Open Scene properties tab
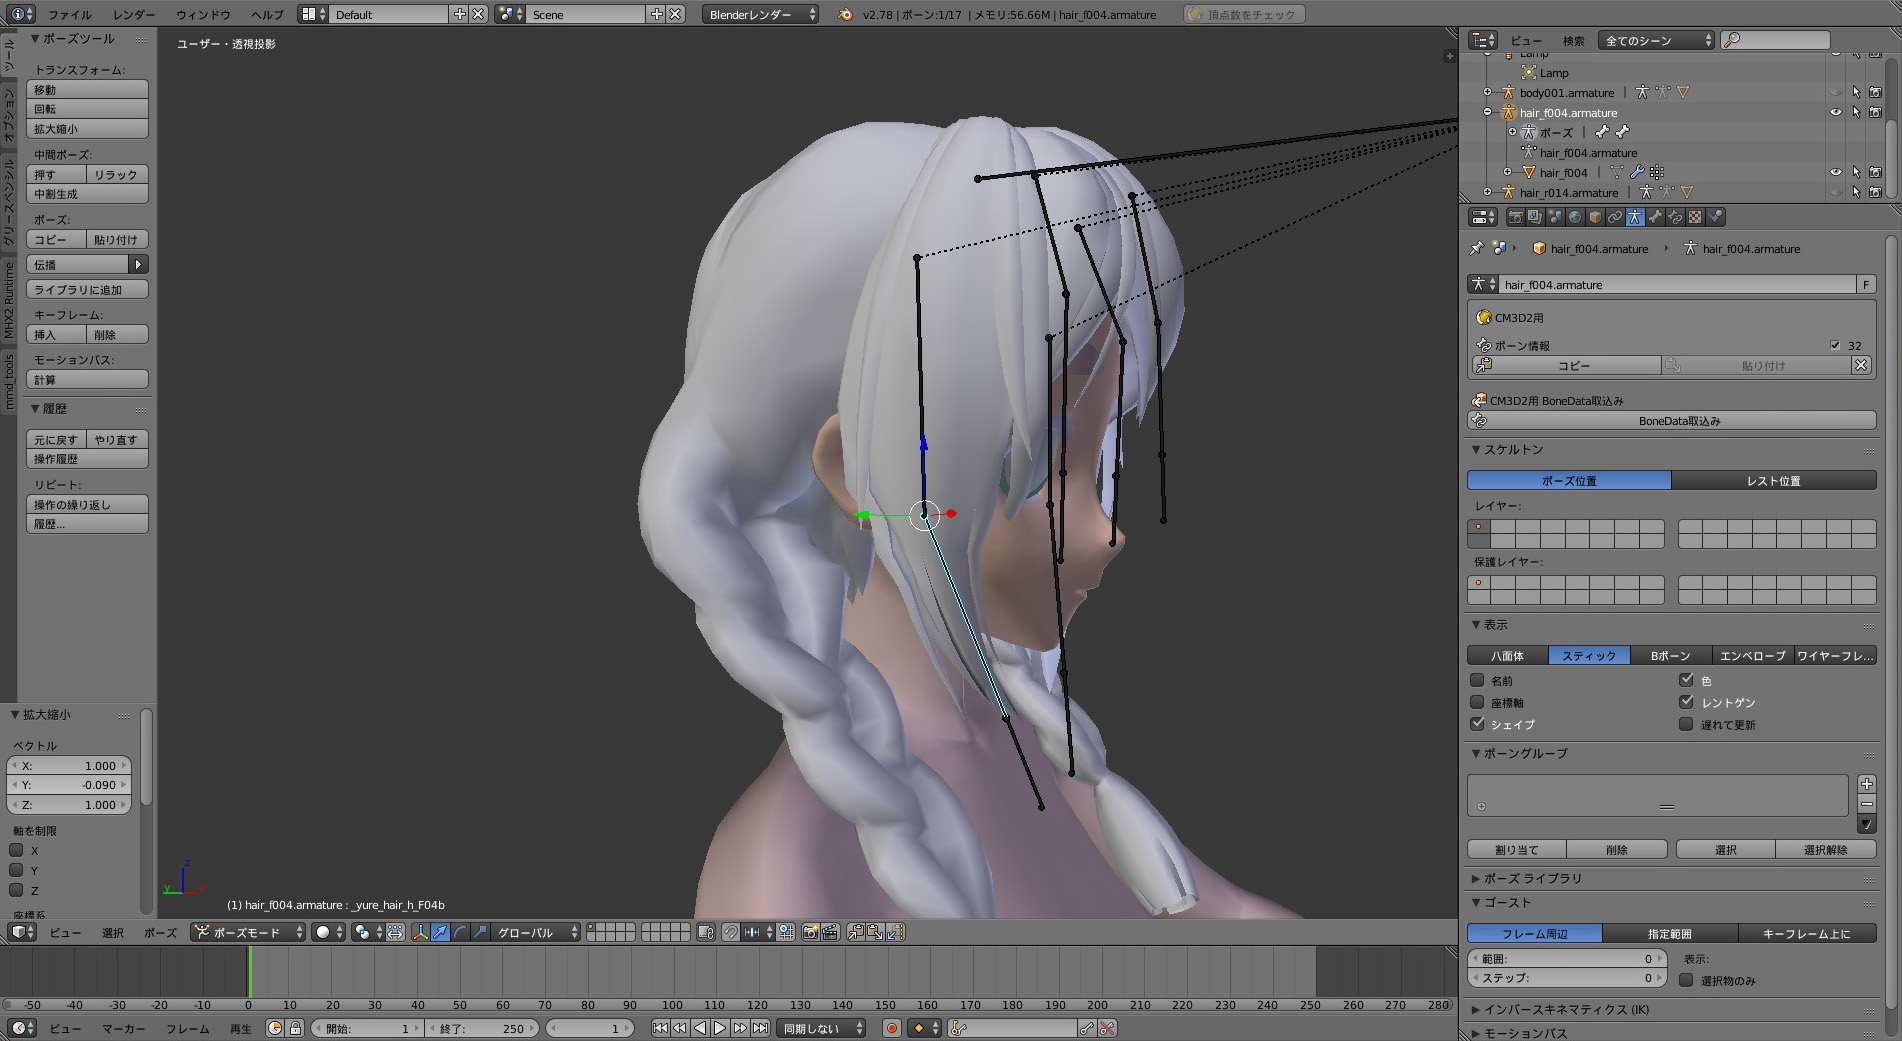The image size is (1902, 1041). (x=1555, y=217)
